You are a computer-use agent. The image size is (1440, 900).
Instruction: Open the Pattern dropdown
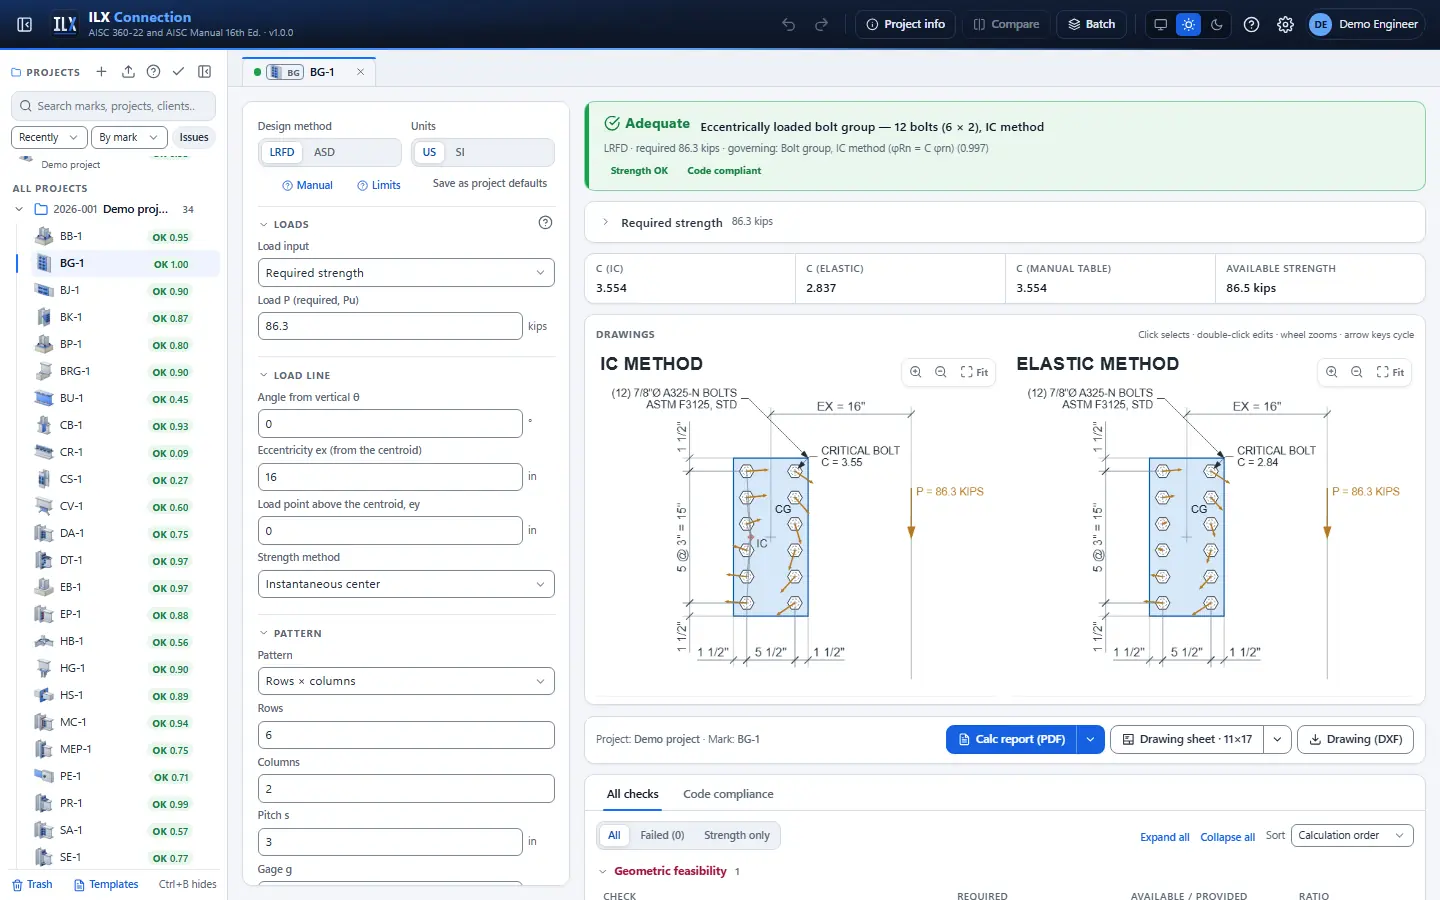406,681
